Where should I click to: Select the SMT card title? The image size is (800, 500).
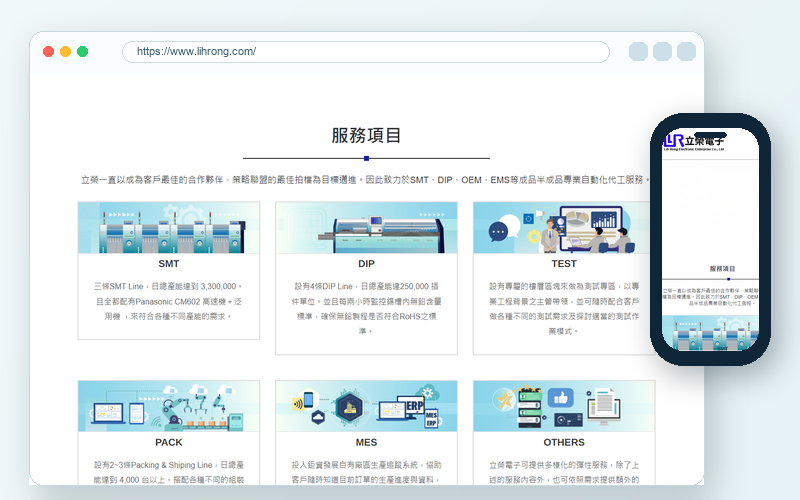coord(169,264)
